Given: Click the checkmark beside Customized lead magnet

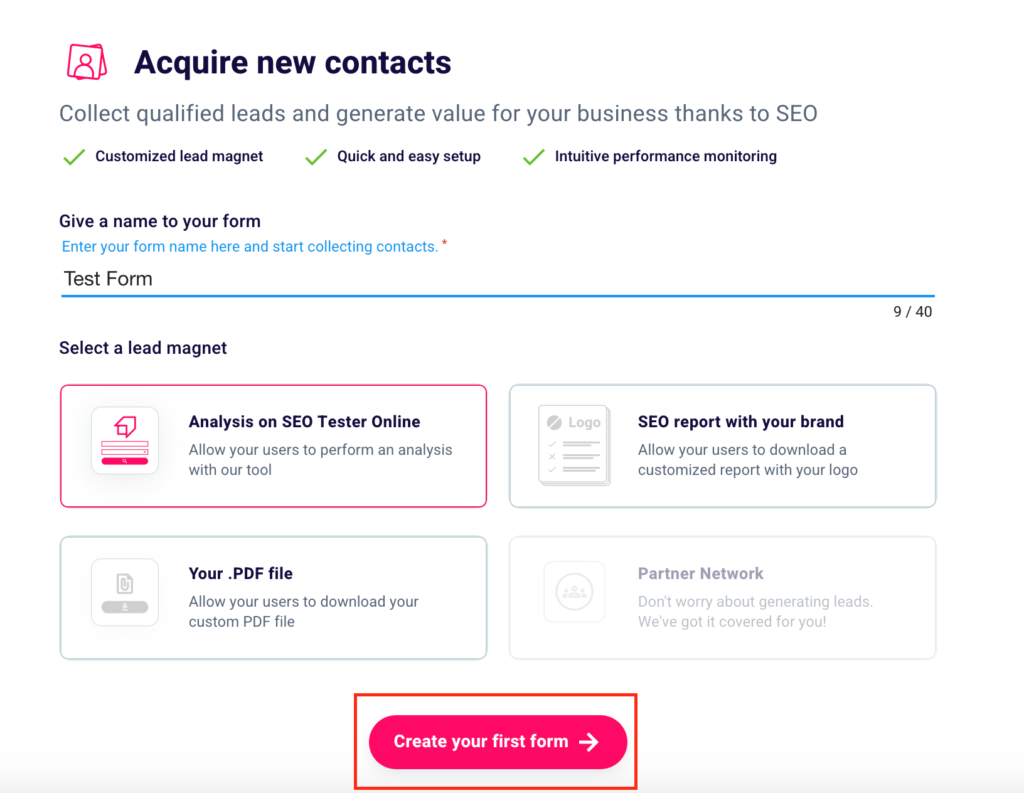Looking at the screenshot, I should point(74,157).
